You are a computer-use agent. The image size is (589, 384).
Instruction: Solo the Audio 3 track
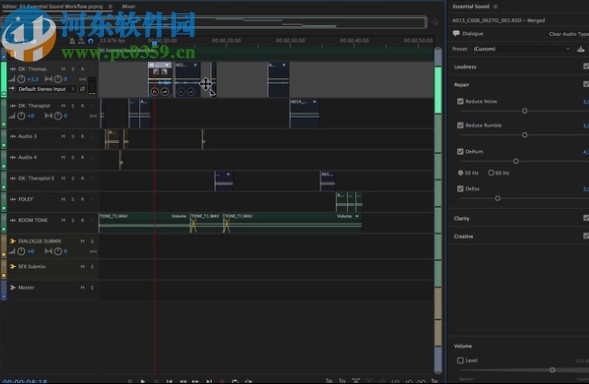click(73, 136)
